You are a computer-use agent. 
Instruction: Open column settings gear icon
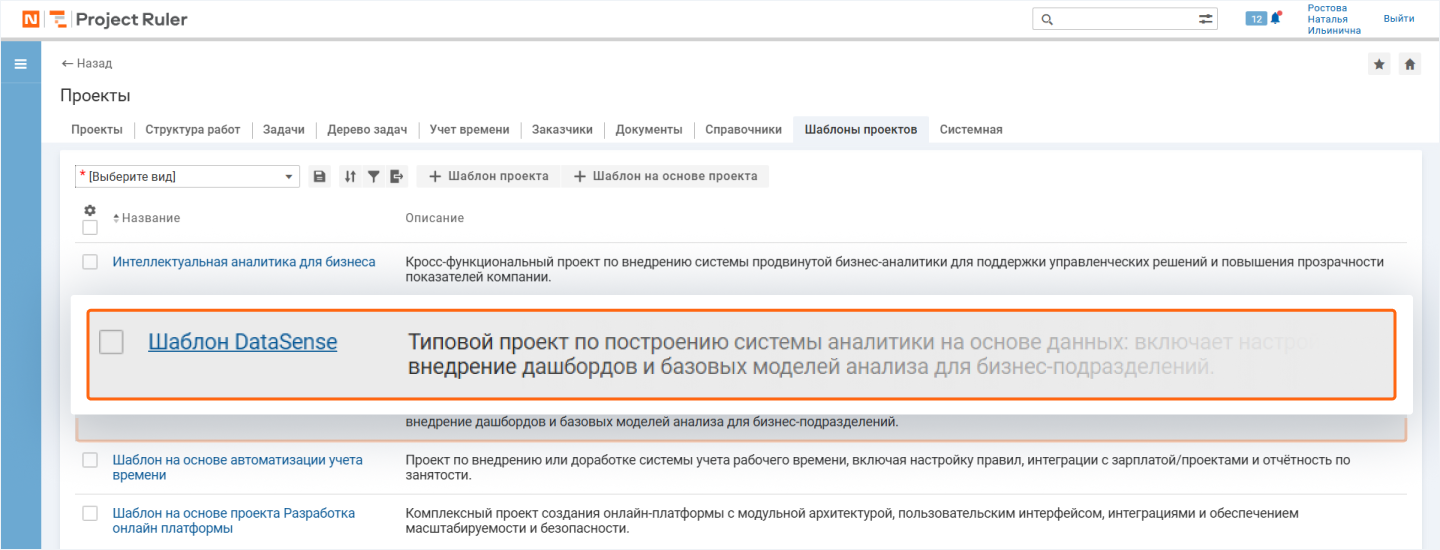pyautogui.click(x=90, y=210)
